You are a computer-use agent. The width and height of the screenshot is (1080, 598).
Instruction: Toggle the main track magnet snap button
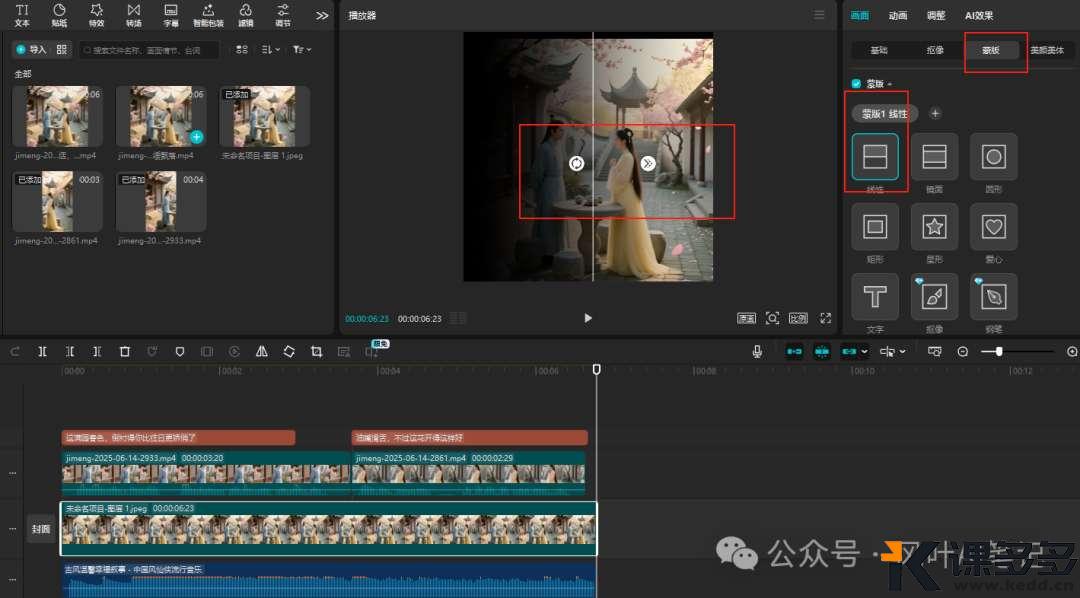795,352
